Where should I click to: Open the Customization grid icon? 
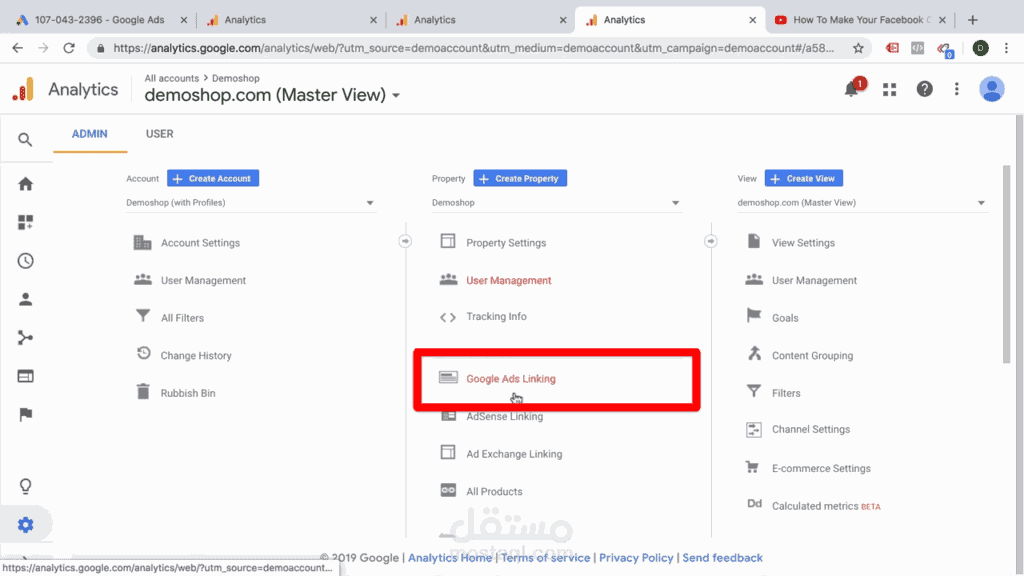point(27,222)
